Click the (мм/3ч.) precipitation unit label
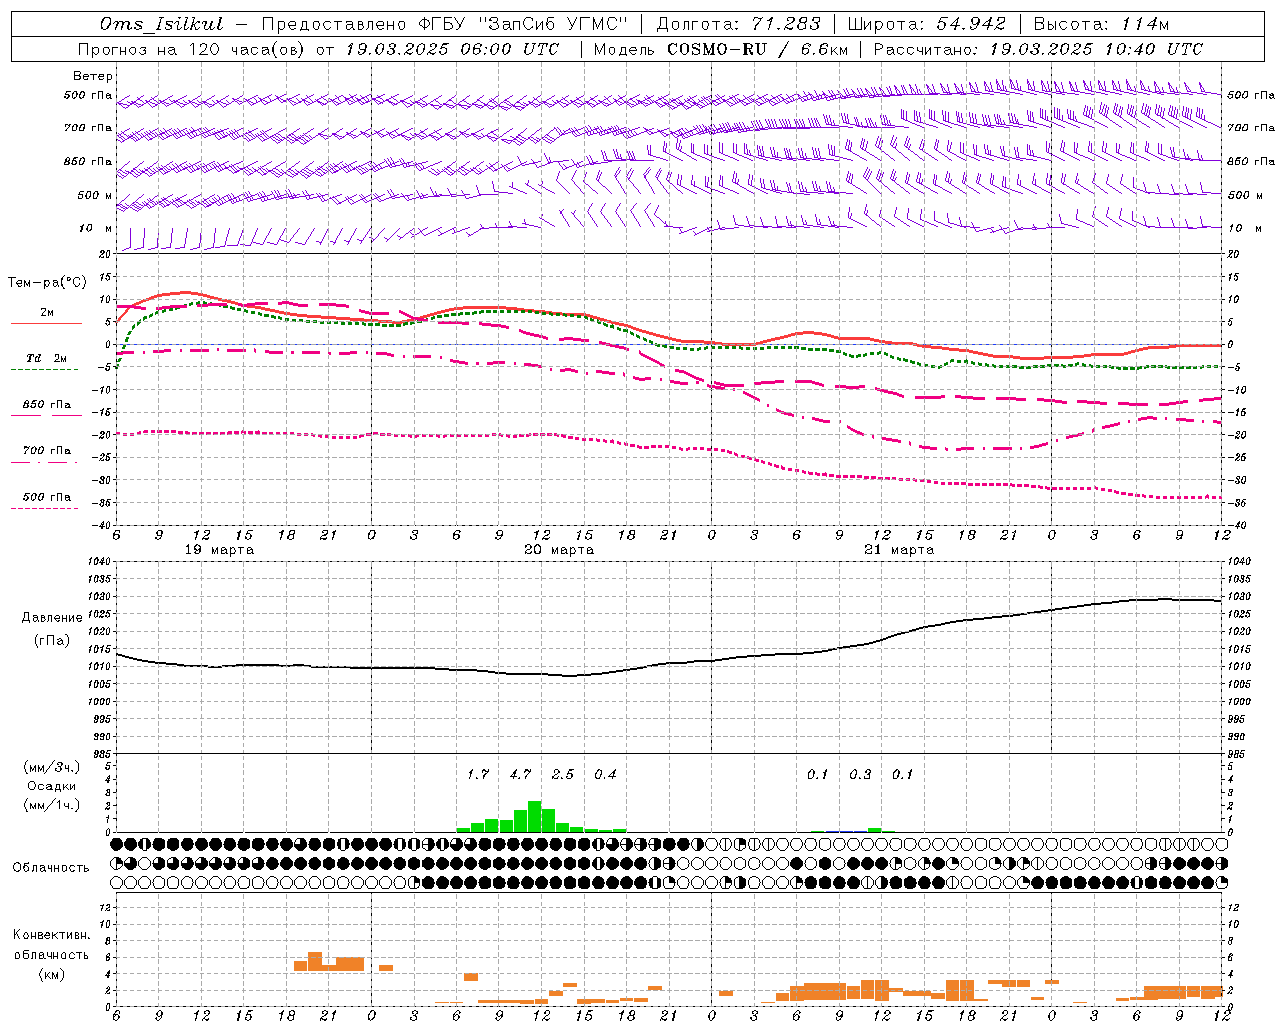The height and width of the screenshot is (1024, 1280). (51, 767)
